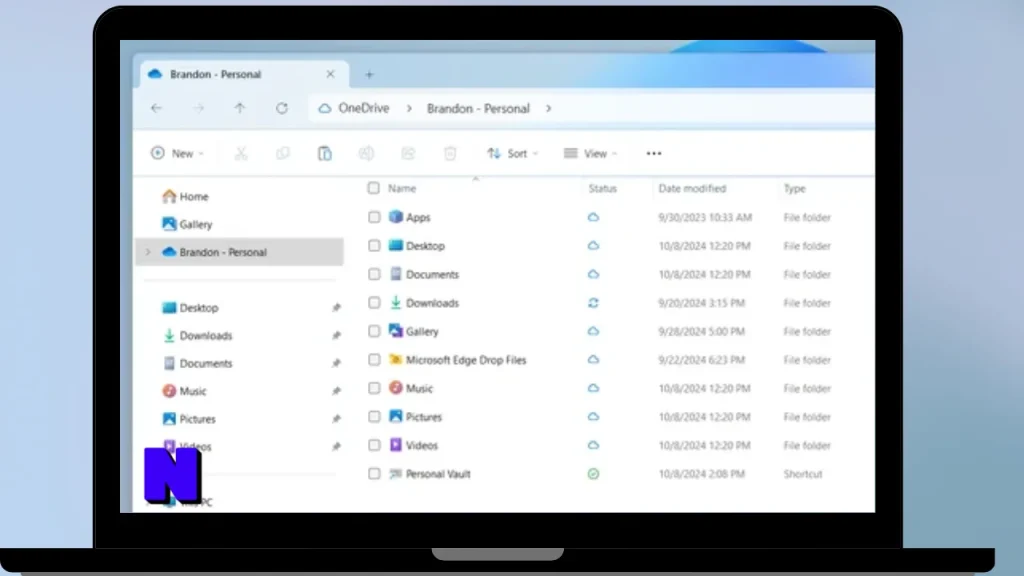Viewport: 1024px width, 576px height.
Task: Refresh the current folder view
Action: point(282,108)
